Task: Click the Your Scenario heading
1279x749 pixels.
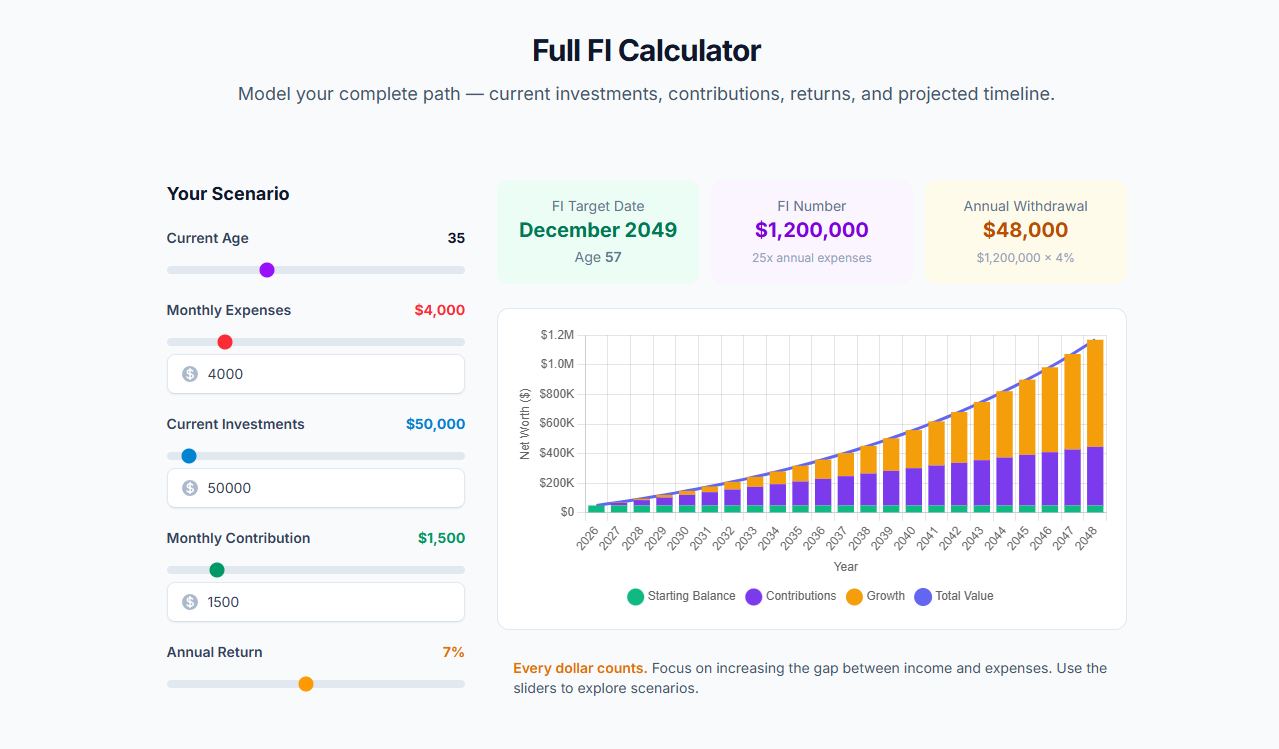Action: (228, 194)
